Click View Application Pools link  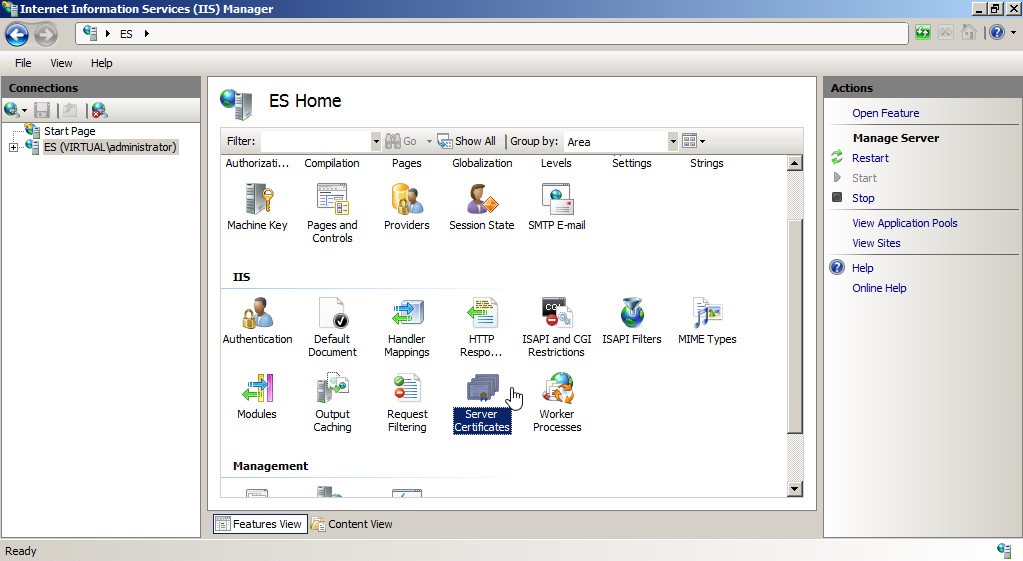904,223
